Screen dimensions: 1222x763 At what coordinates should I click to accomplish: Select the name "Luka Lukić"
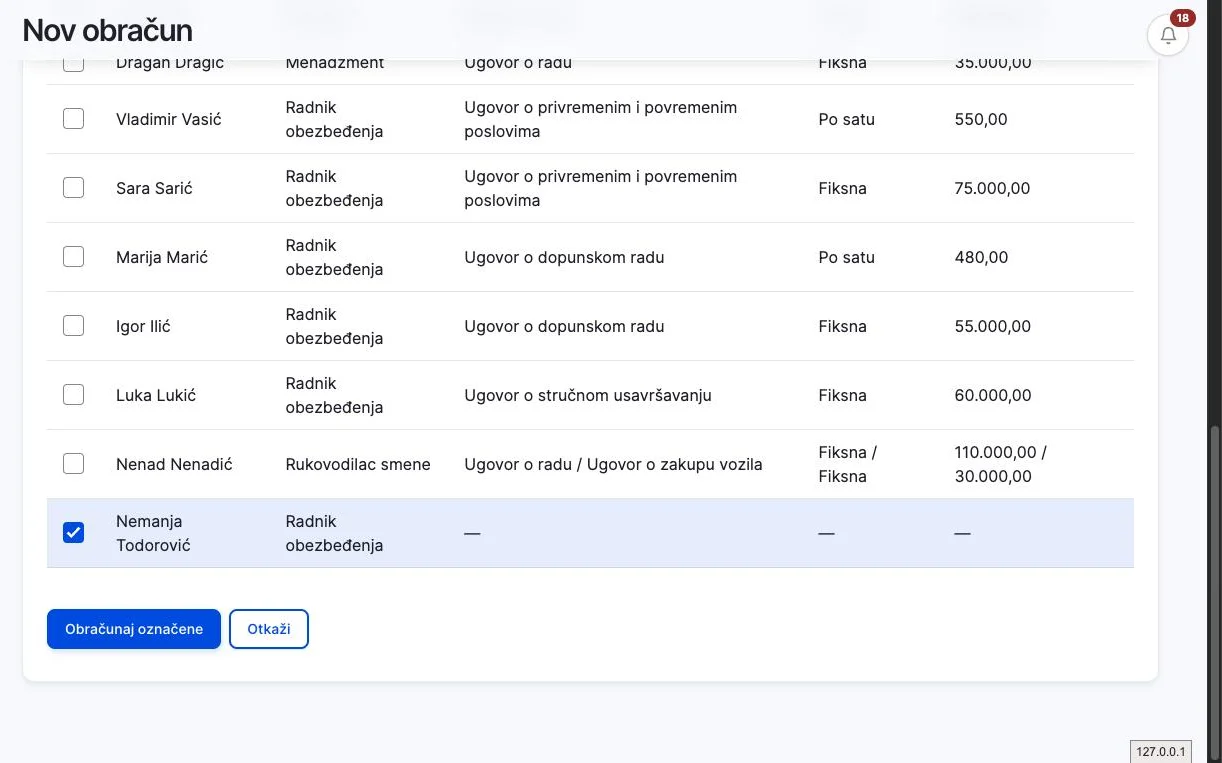(156, 395)
